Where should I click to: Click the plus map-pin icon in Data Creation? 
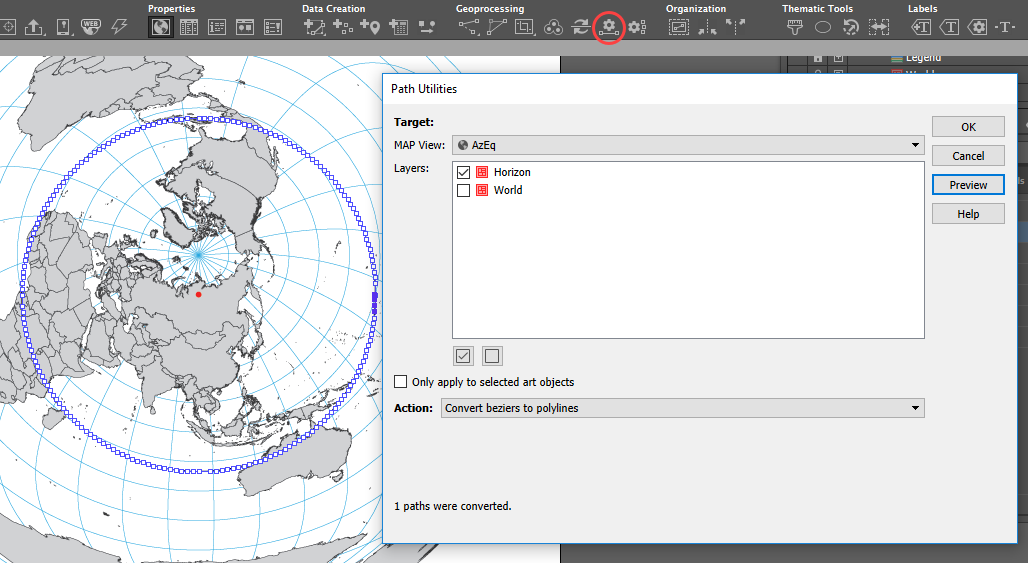(x=370, y=27)
